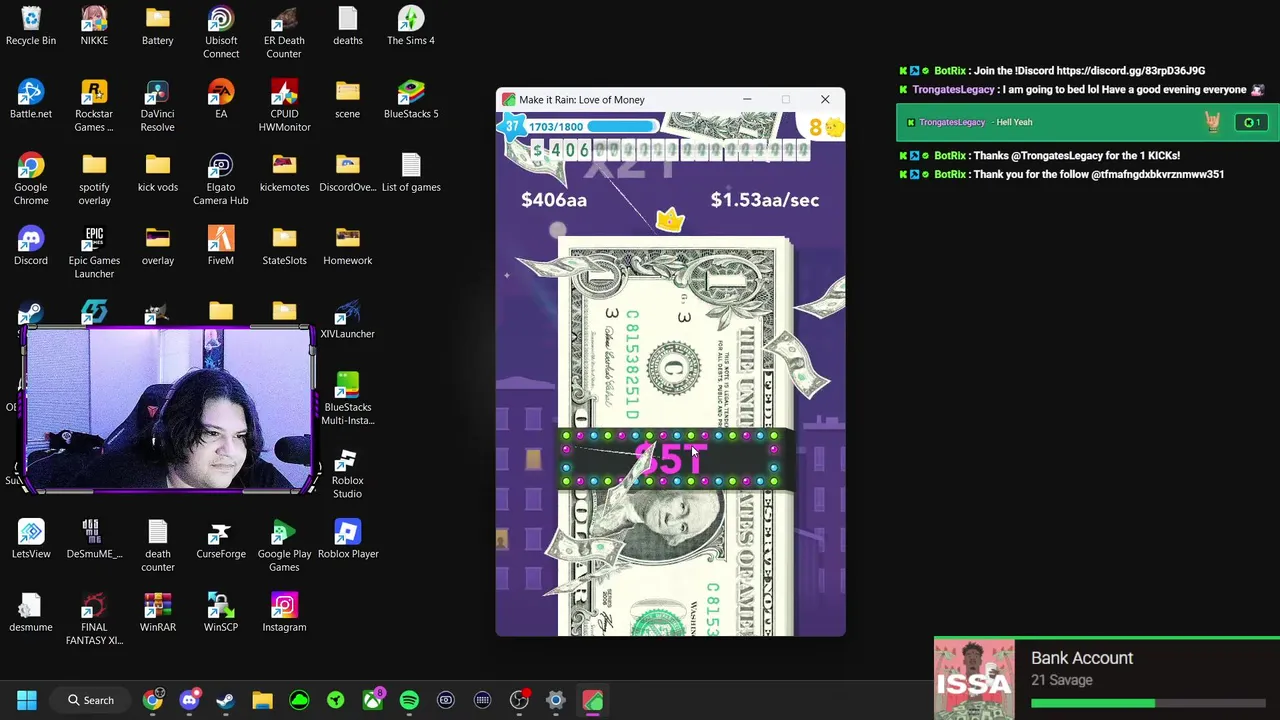Open the scene folder
Viewport: 1280px width, 720px height.
(x=347, y=99)
